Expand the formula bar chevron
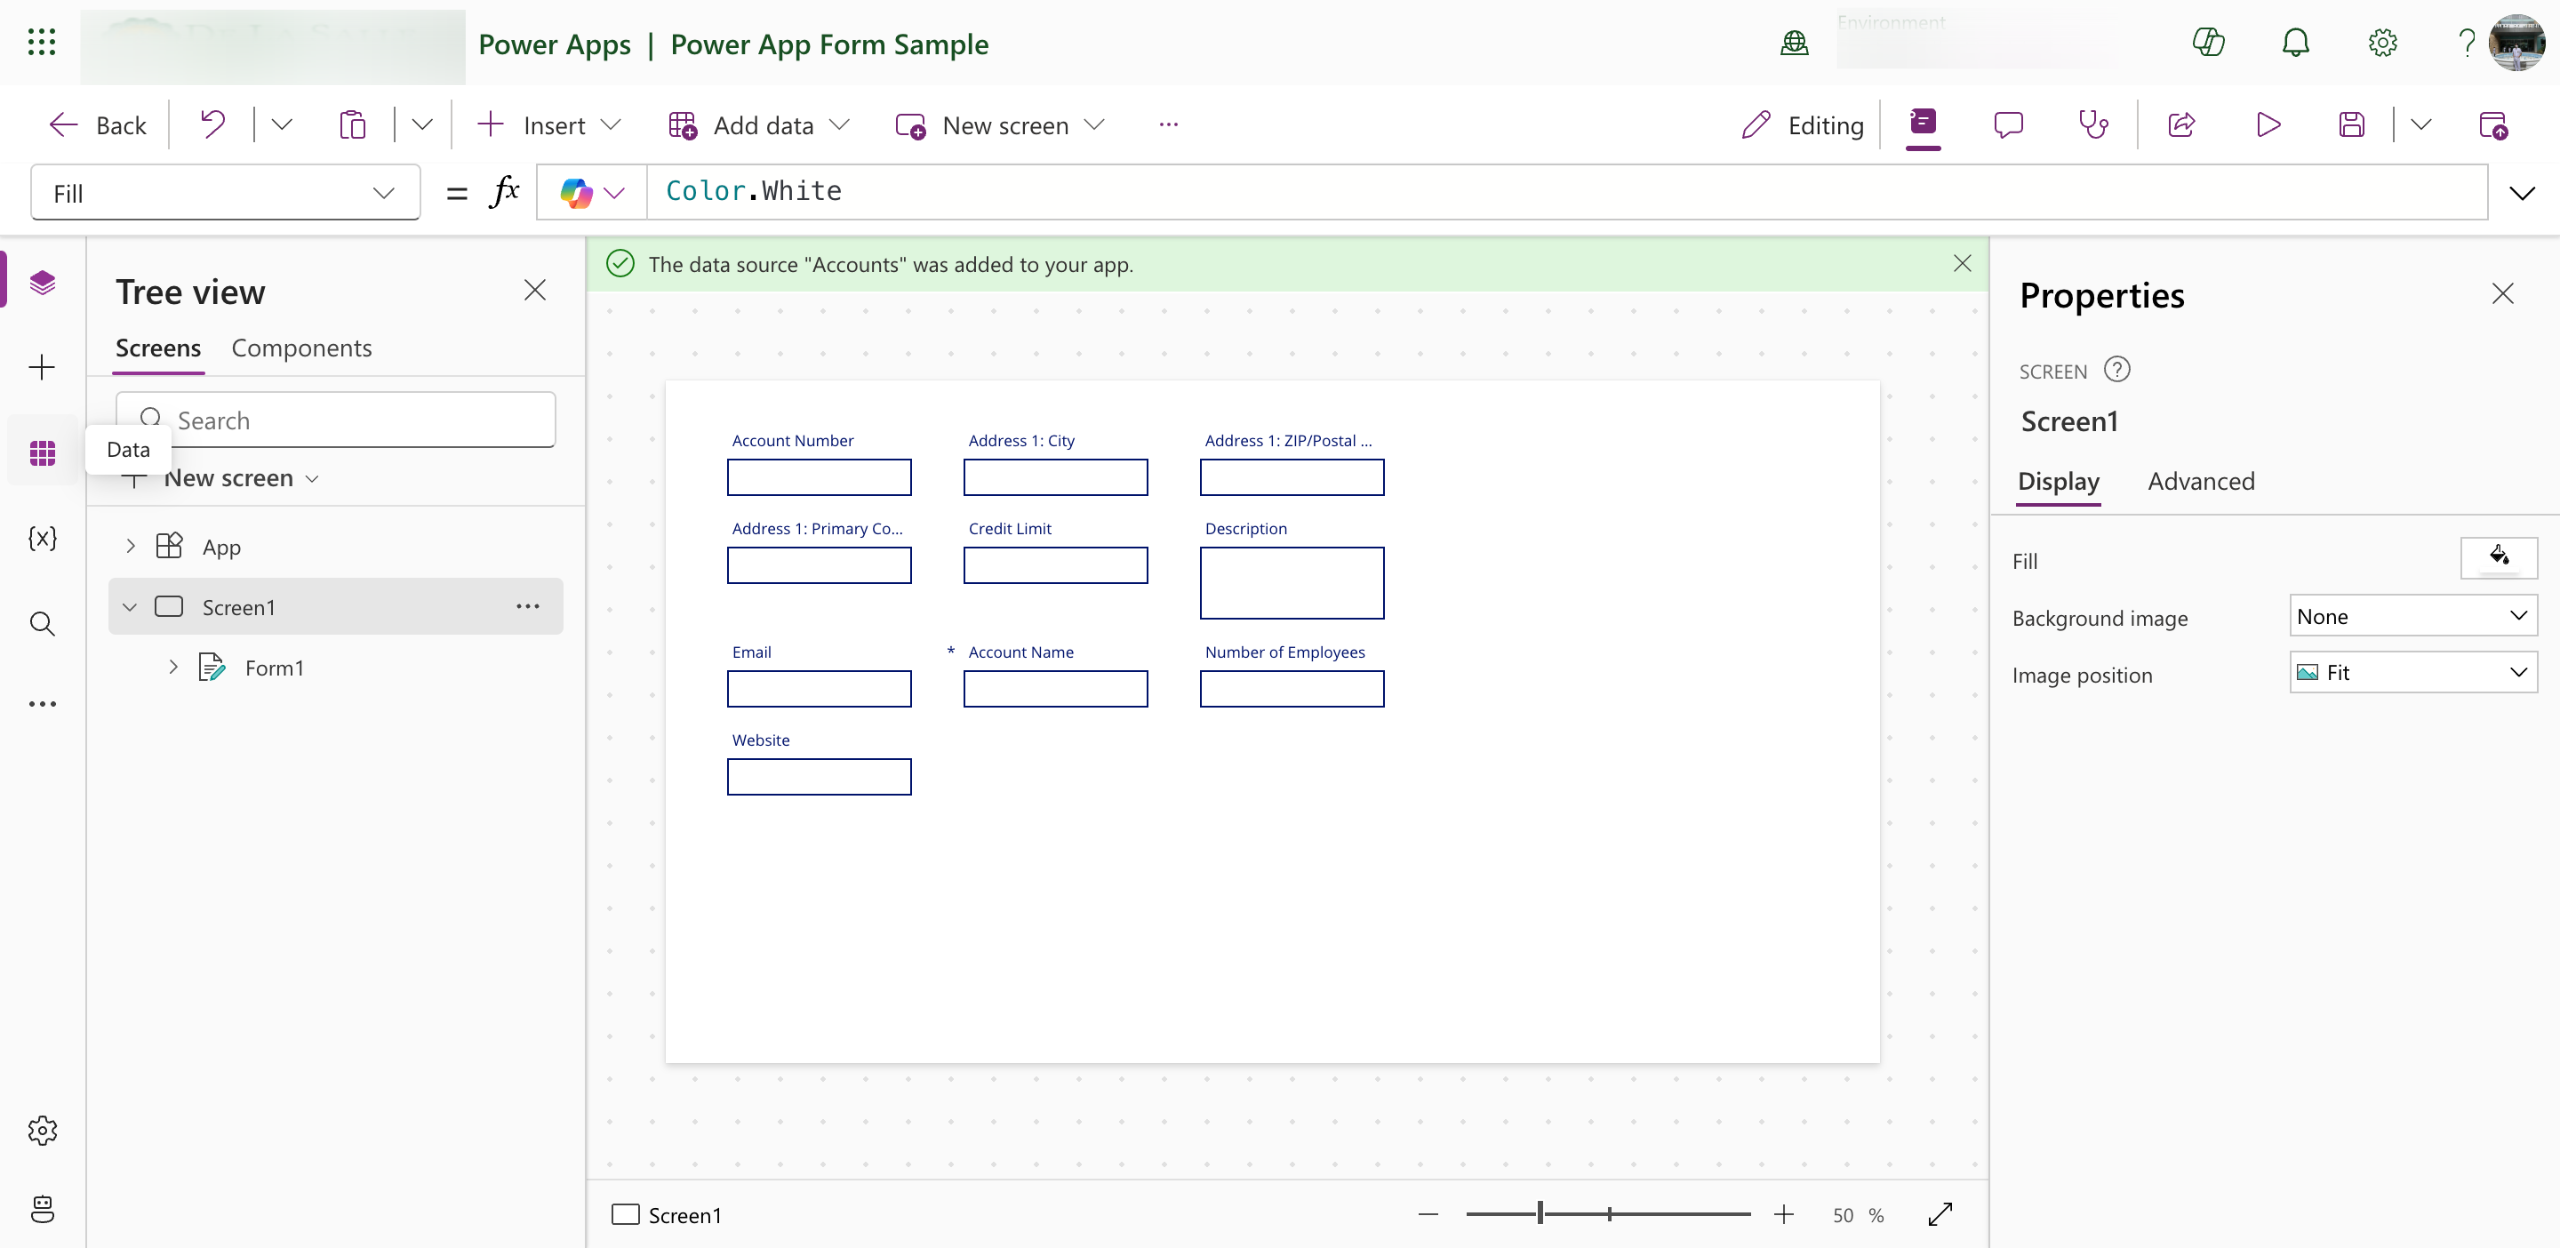 click(x=2522, y=193)
